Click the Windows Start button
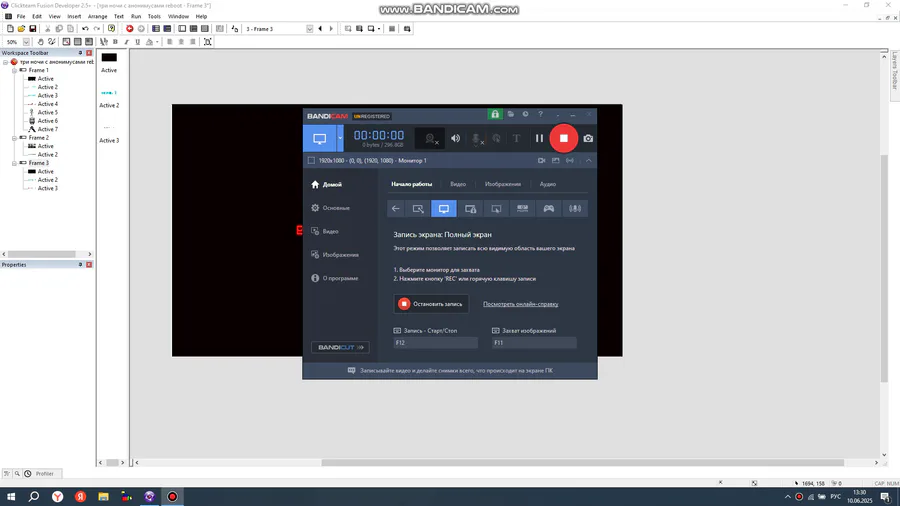 pos(11,497)
